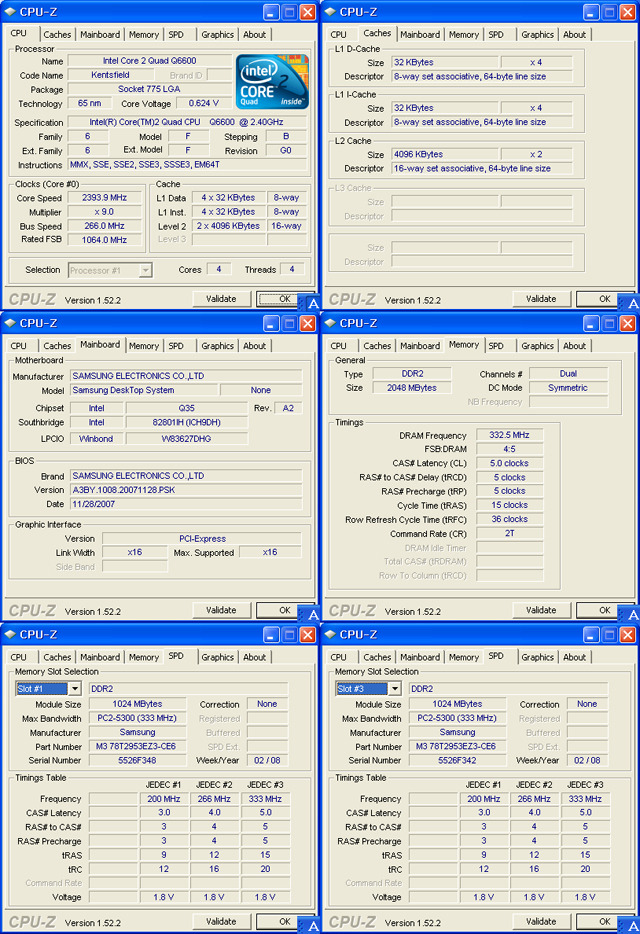Open Graphics tab in Processor window
The width and height of the screenshot is (640, 934).
click(218, 35)
